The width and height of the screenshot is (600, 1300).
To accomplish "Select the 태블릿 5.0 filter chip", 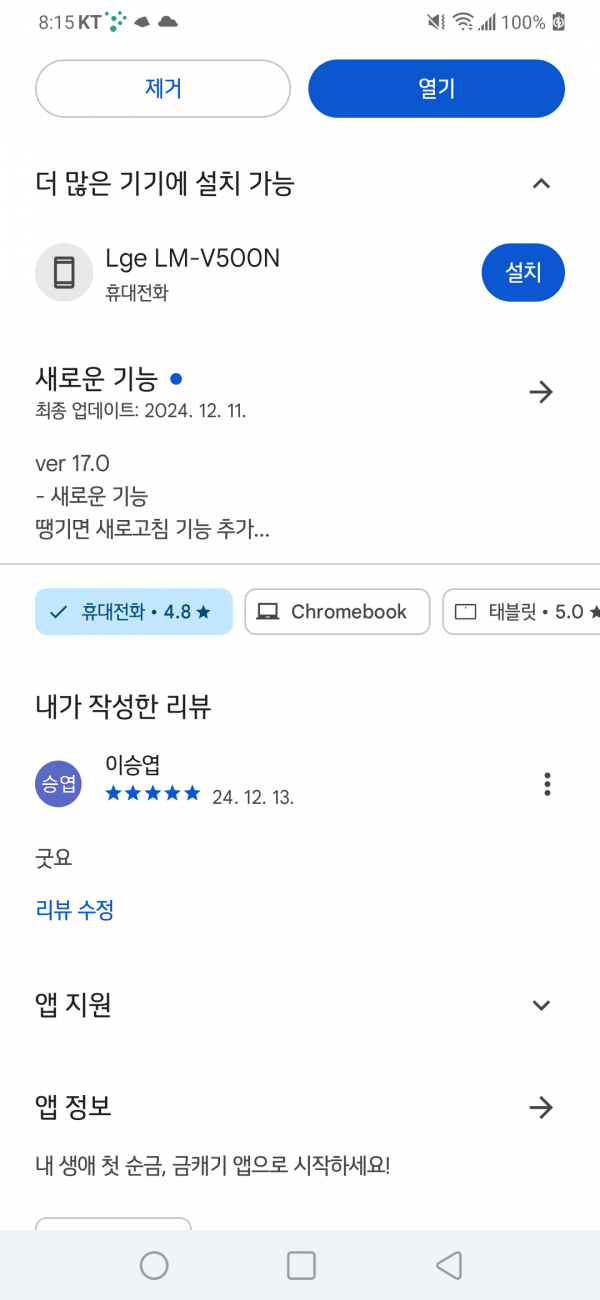I will click(521, 612).
